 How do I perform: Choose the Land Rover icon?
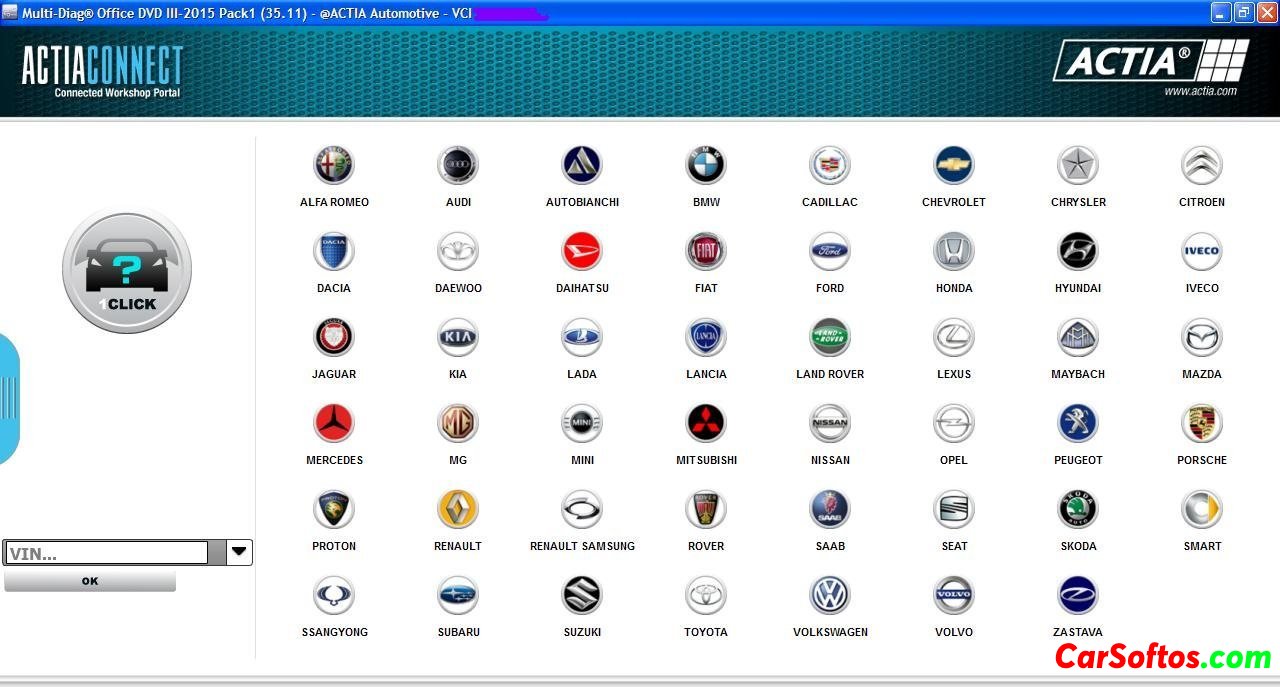(x=829, y=338)
